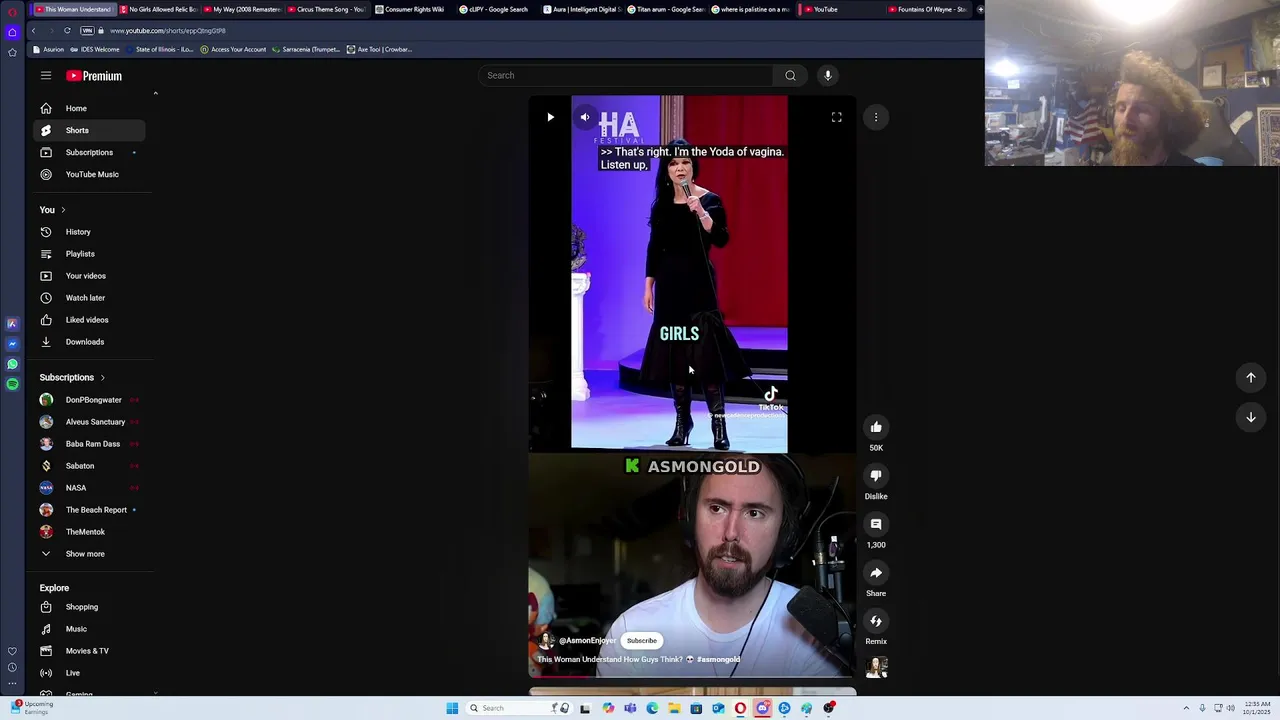Viewport: 1280px width, 720px height.
Task: Switch to Fountains Of Wayne tab
Action: [927, 9]
